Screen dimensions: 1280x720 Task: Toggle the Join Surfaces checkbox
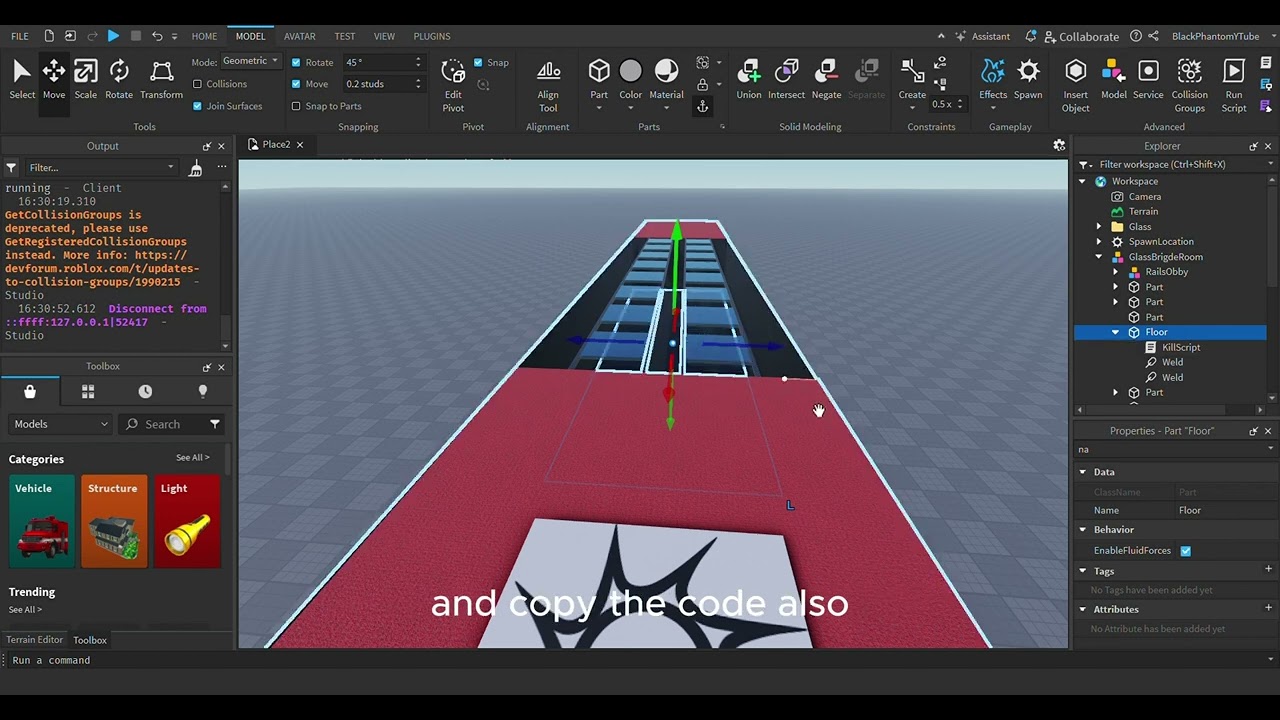tap(197, 106)
